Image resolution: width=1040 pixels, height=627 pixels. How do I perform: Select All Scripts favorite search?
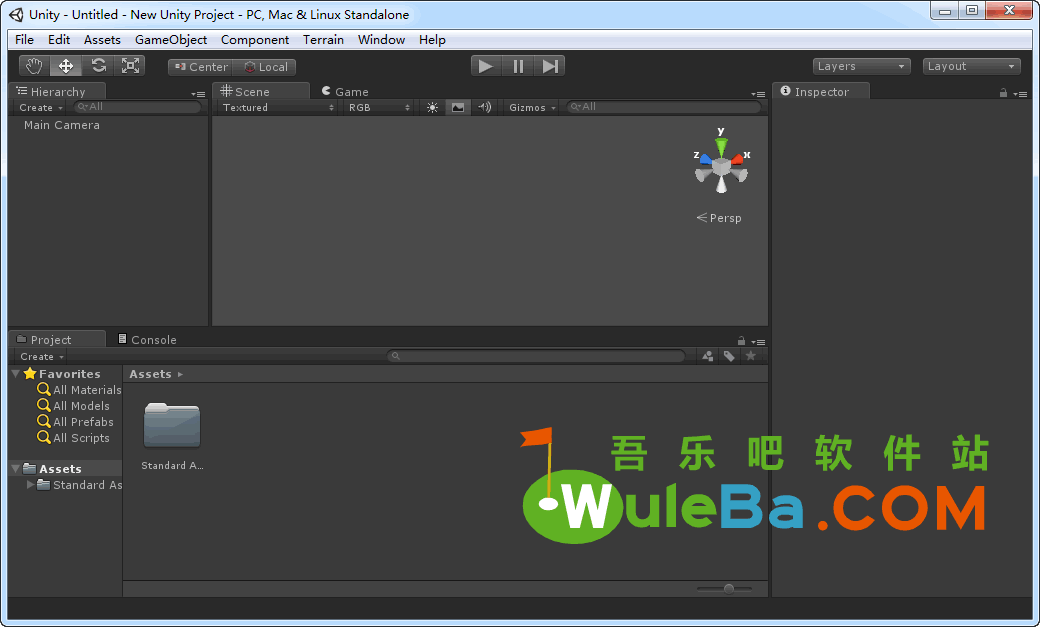pos(74,437)
